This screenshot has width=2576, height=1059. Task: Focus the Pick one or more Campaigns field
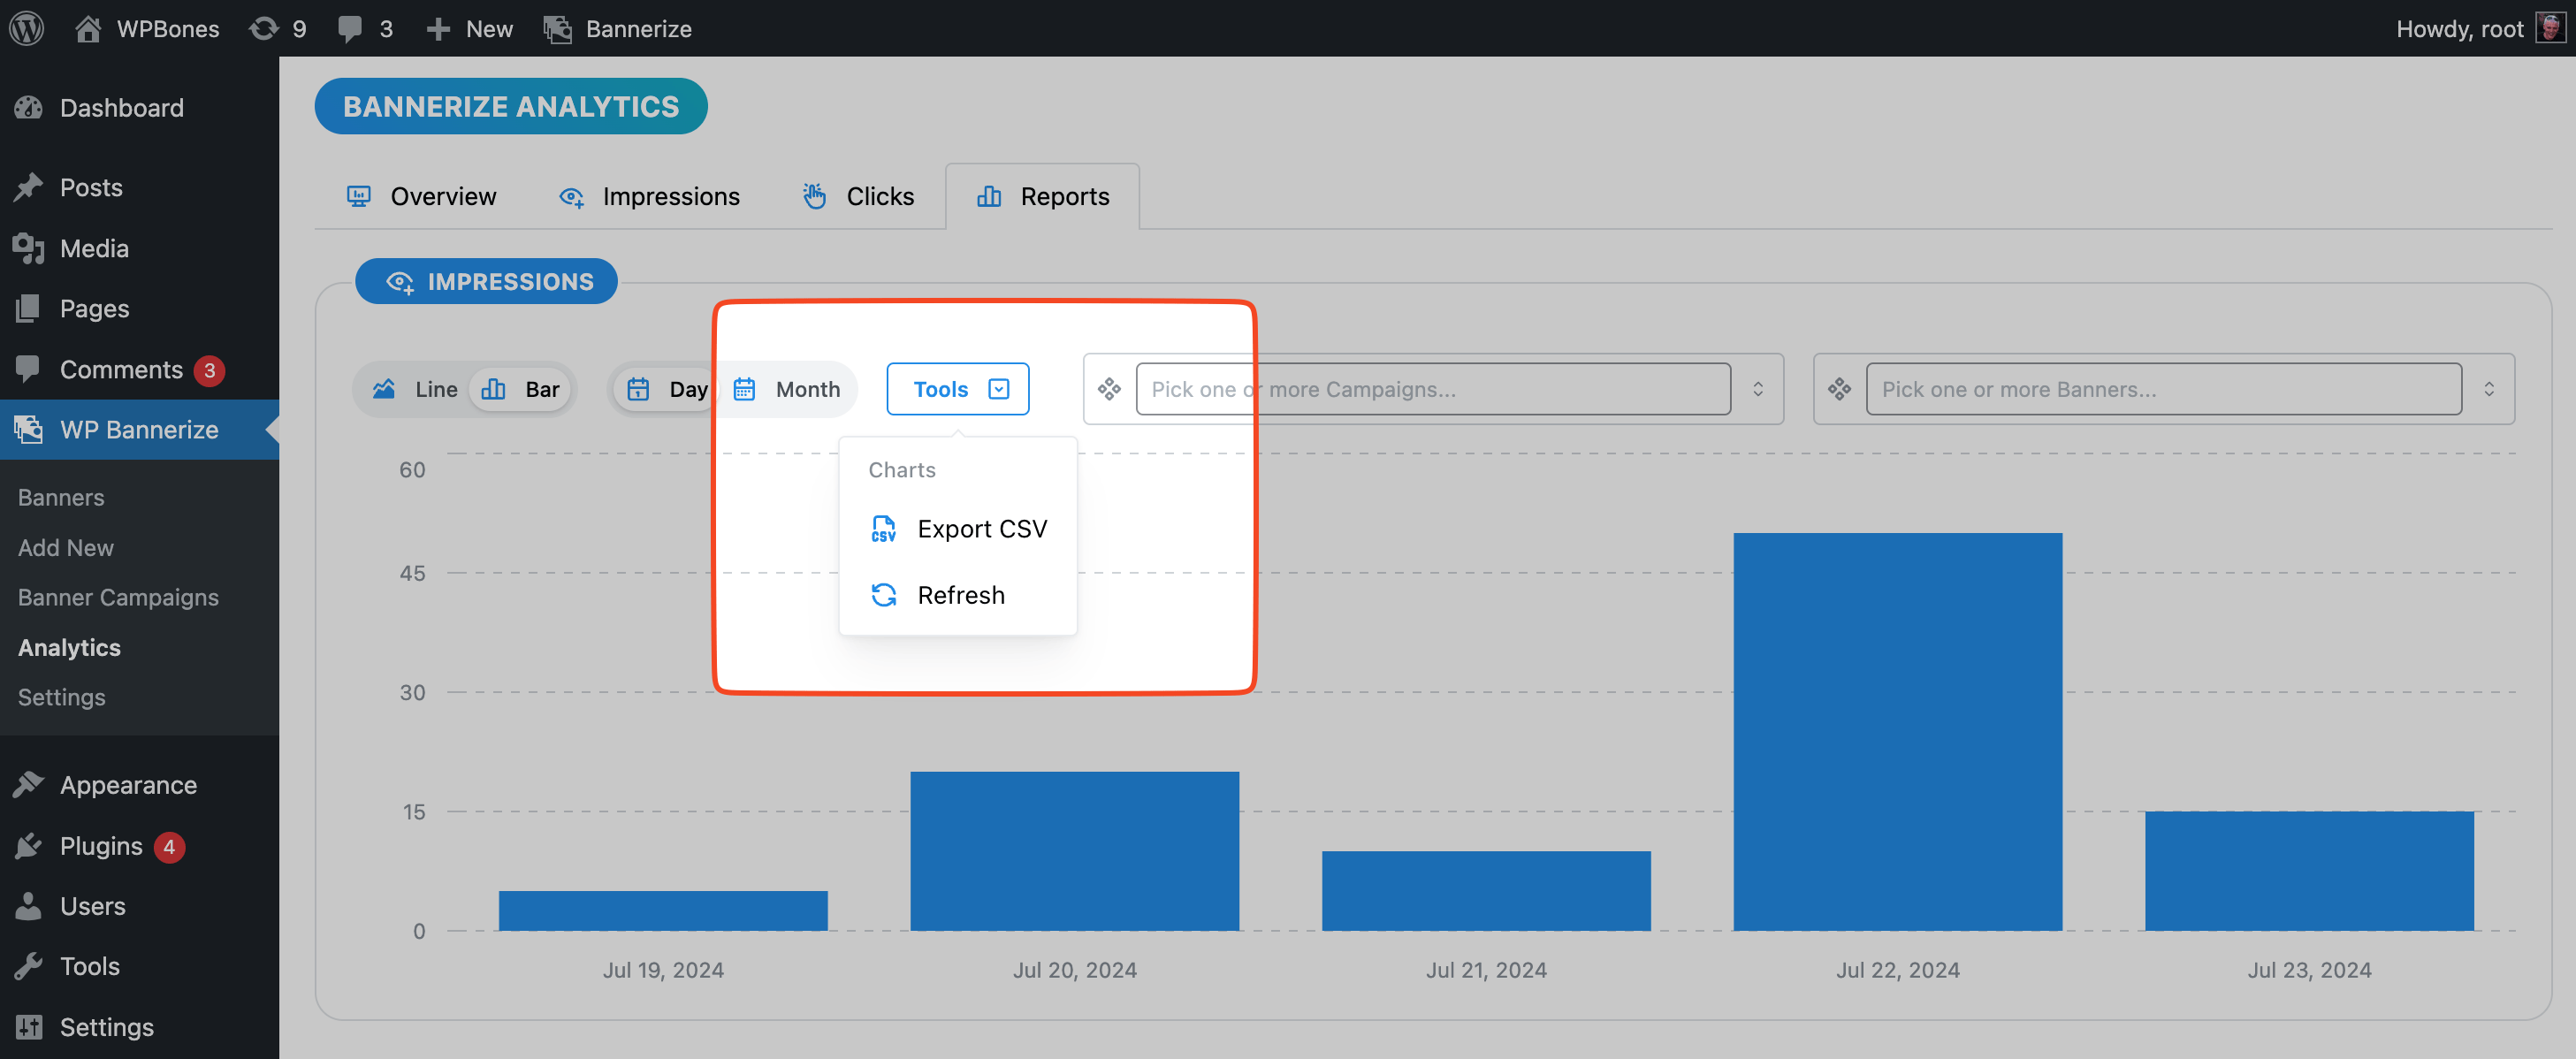[1433, 389]
